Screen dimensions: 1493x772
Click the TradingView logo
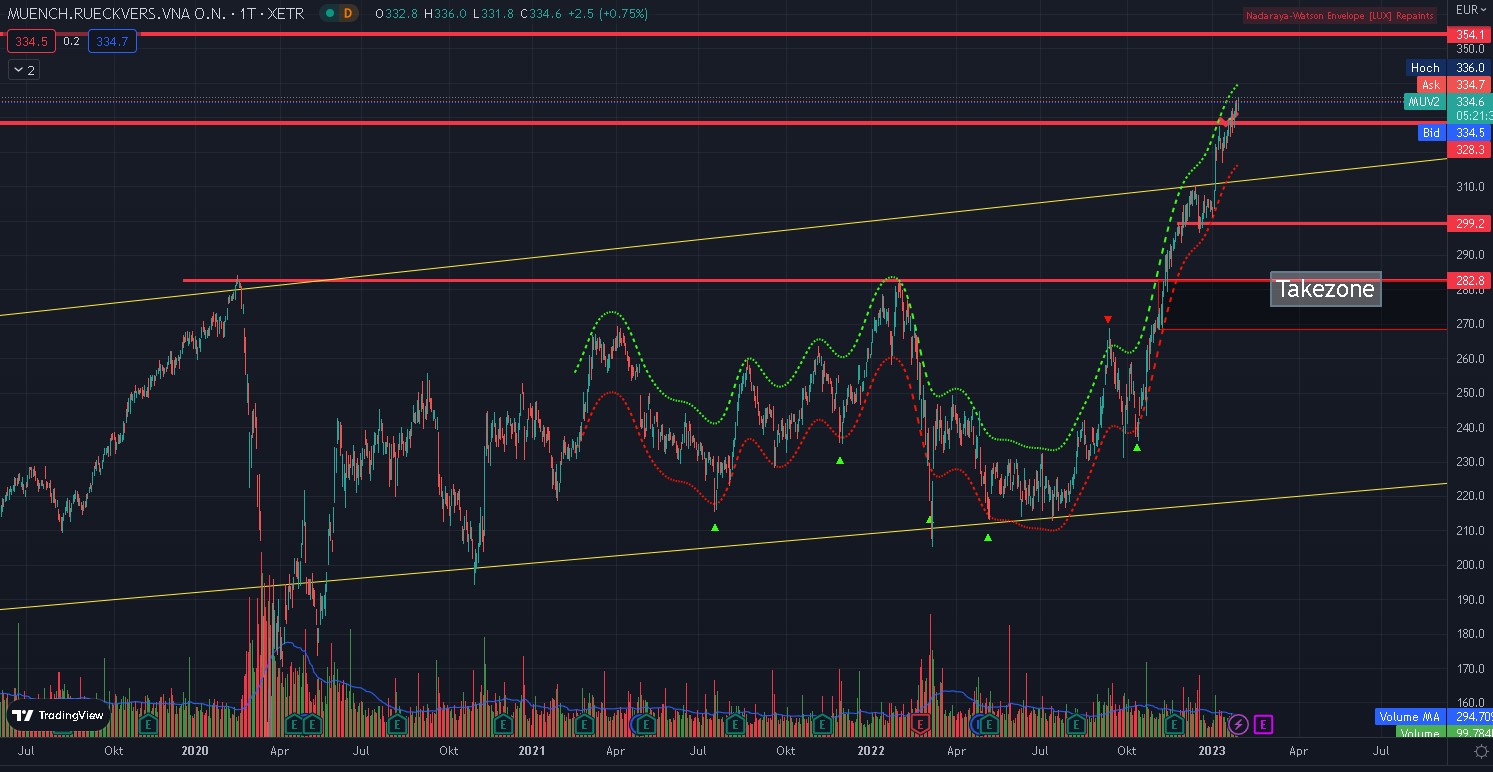click(x=58, y=715)
